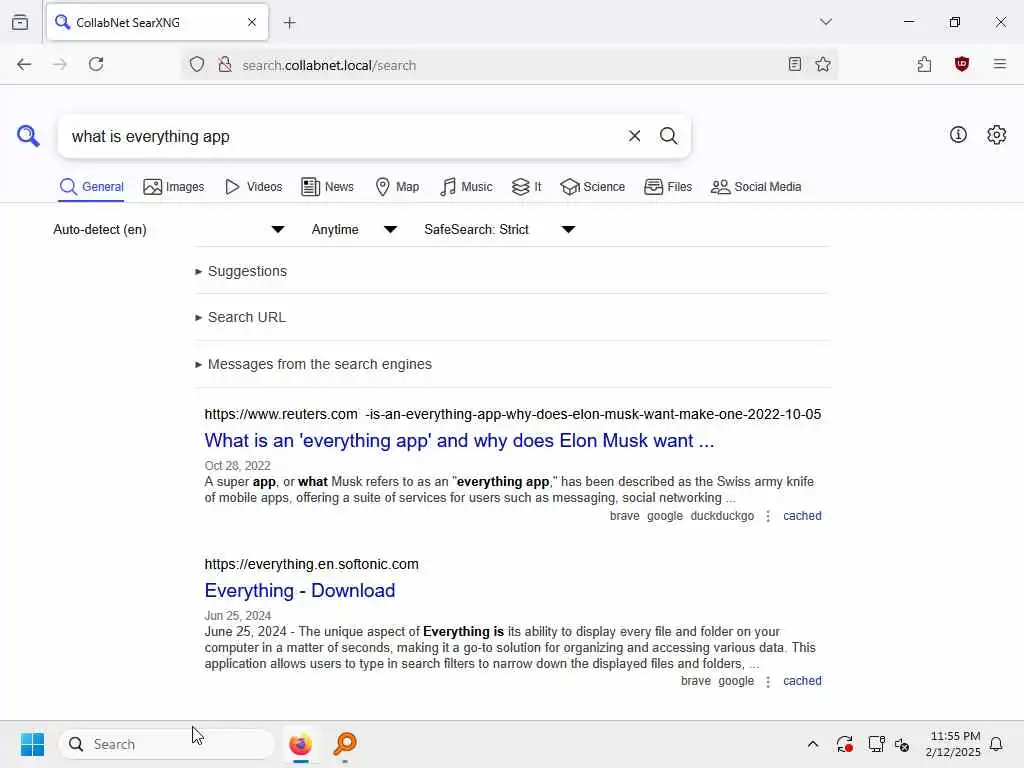This screenshot has height=768, width=1024.
Task: Click the SearXNG magnifier logo
Action: (x=28, y=136)
